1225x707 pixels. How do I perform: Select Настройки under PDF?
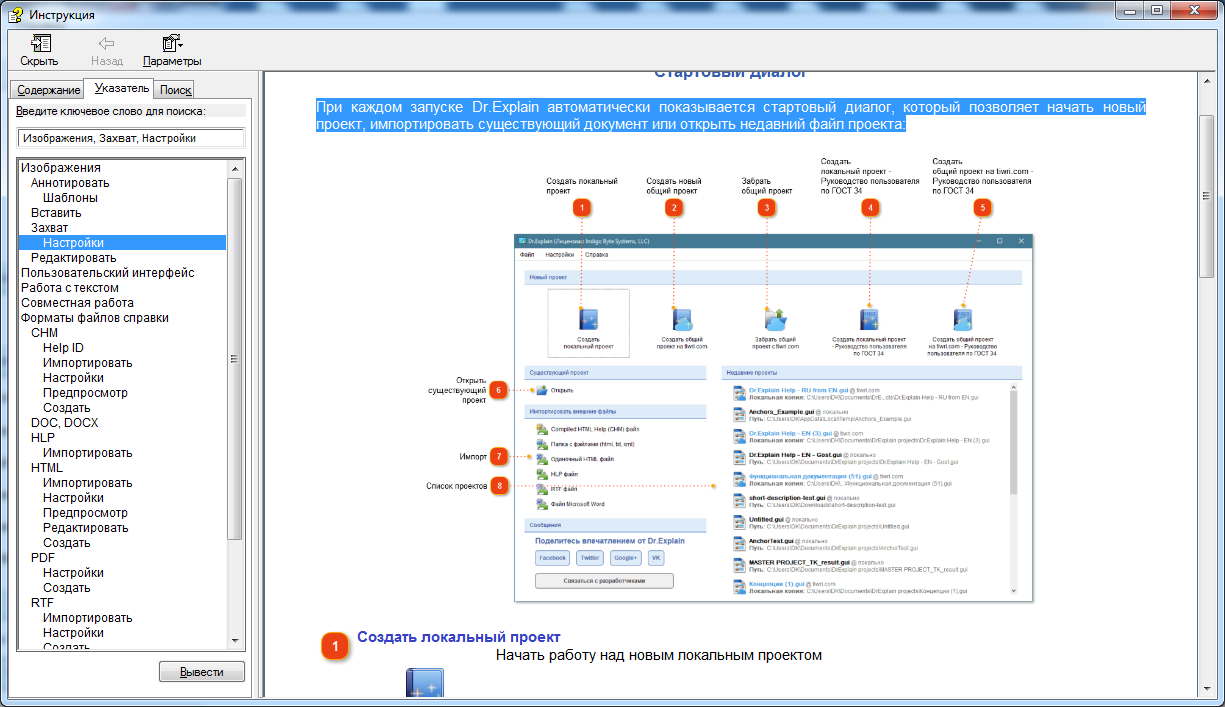tap(73, 573)
